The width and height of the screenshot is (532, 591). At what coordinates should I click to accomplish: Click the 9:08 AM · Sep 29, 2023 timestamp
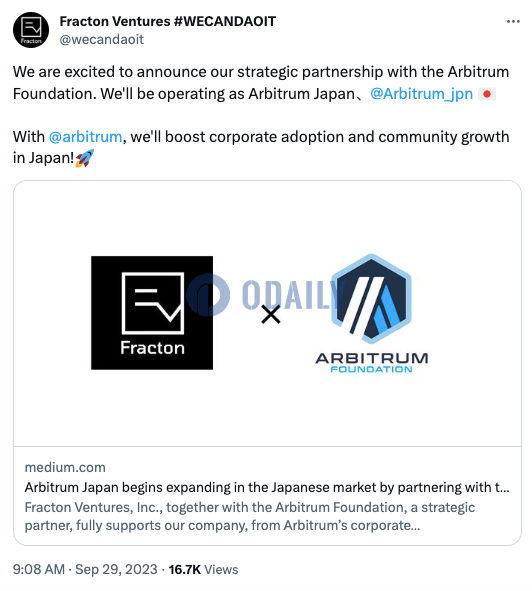click(x=85, y=569)
